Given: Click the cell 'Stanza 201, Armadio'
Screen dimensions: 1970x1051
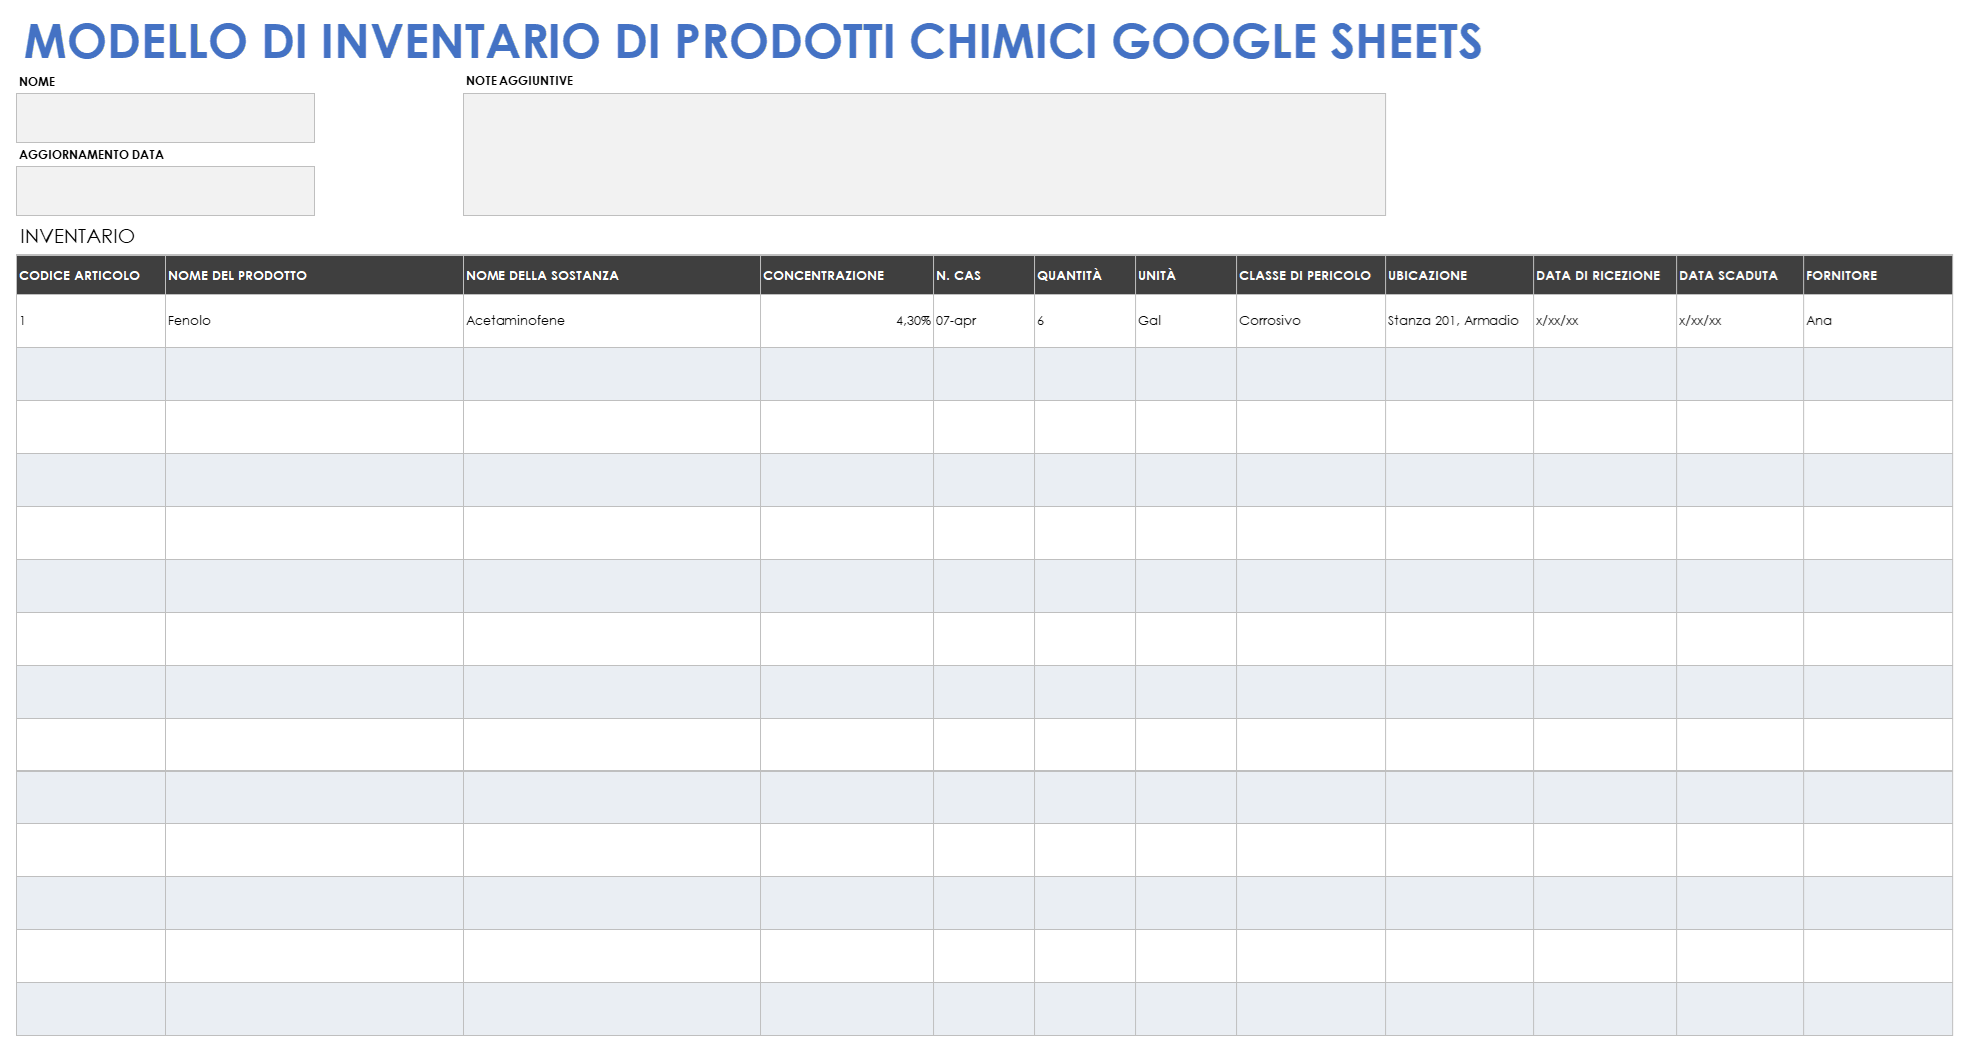Looking at the screenshot, I should [x=1460, y=321].
